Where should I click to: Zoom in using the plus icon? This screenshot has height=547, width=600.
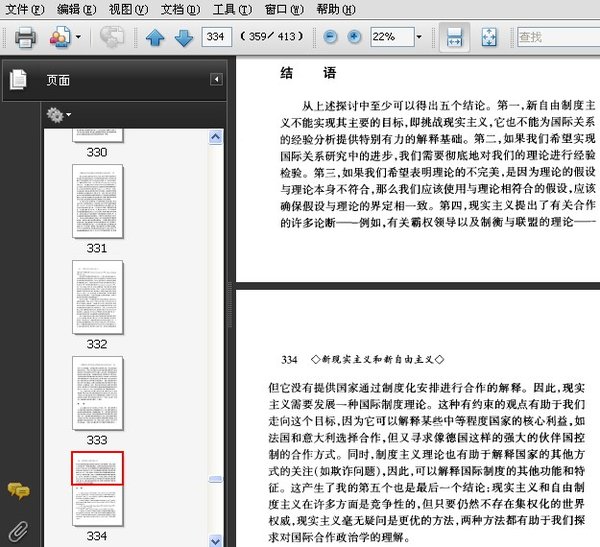click(354, 37)
